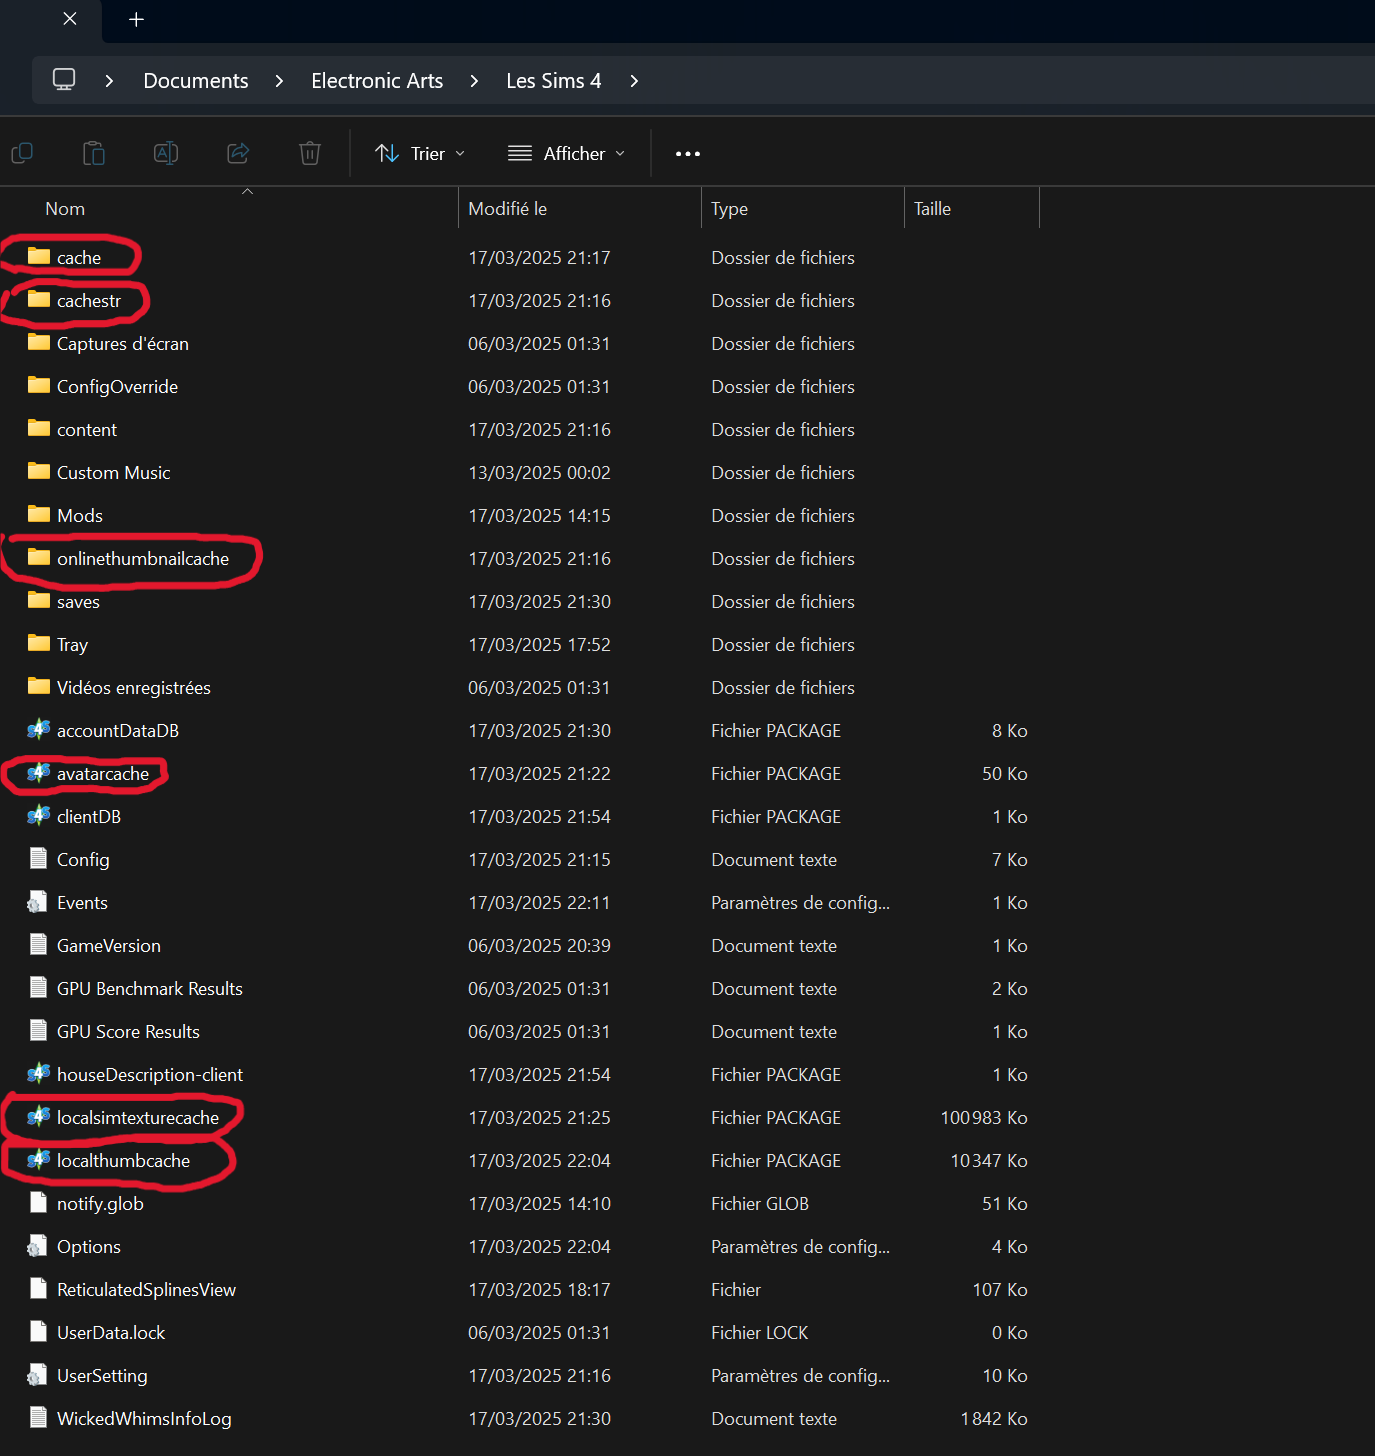The image size is (1375, 1456).
Task: Click the 06/03/2025 20:39 date cell
Action: coord(539,946)
